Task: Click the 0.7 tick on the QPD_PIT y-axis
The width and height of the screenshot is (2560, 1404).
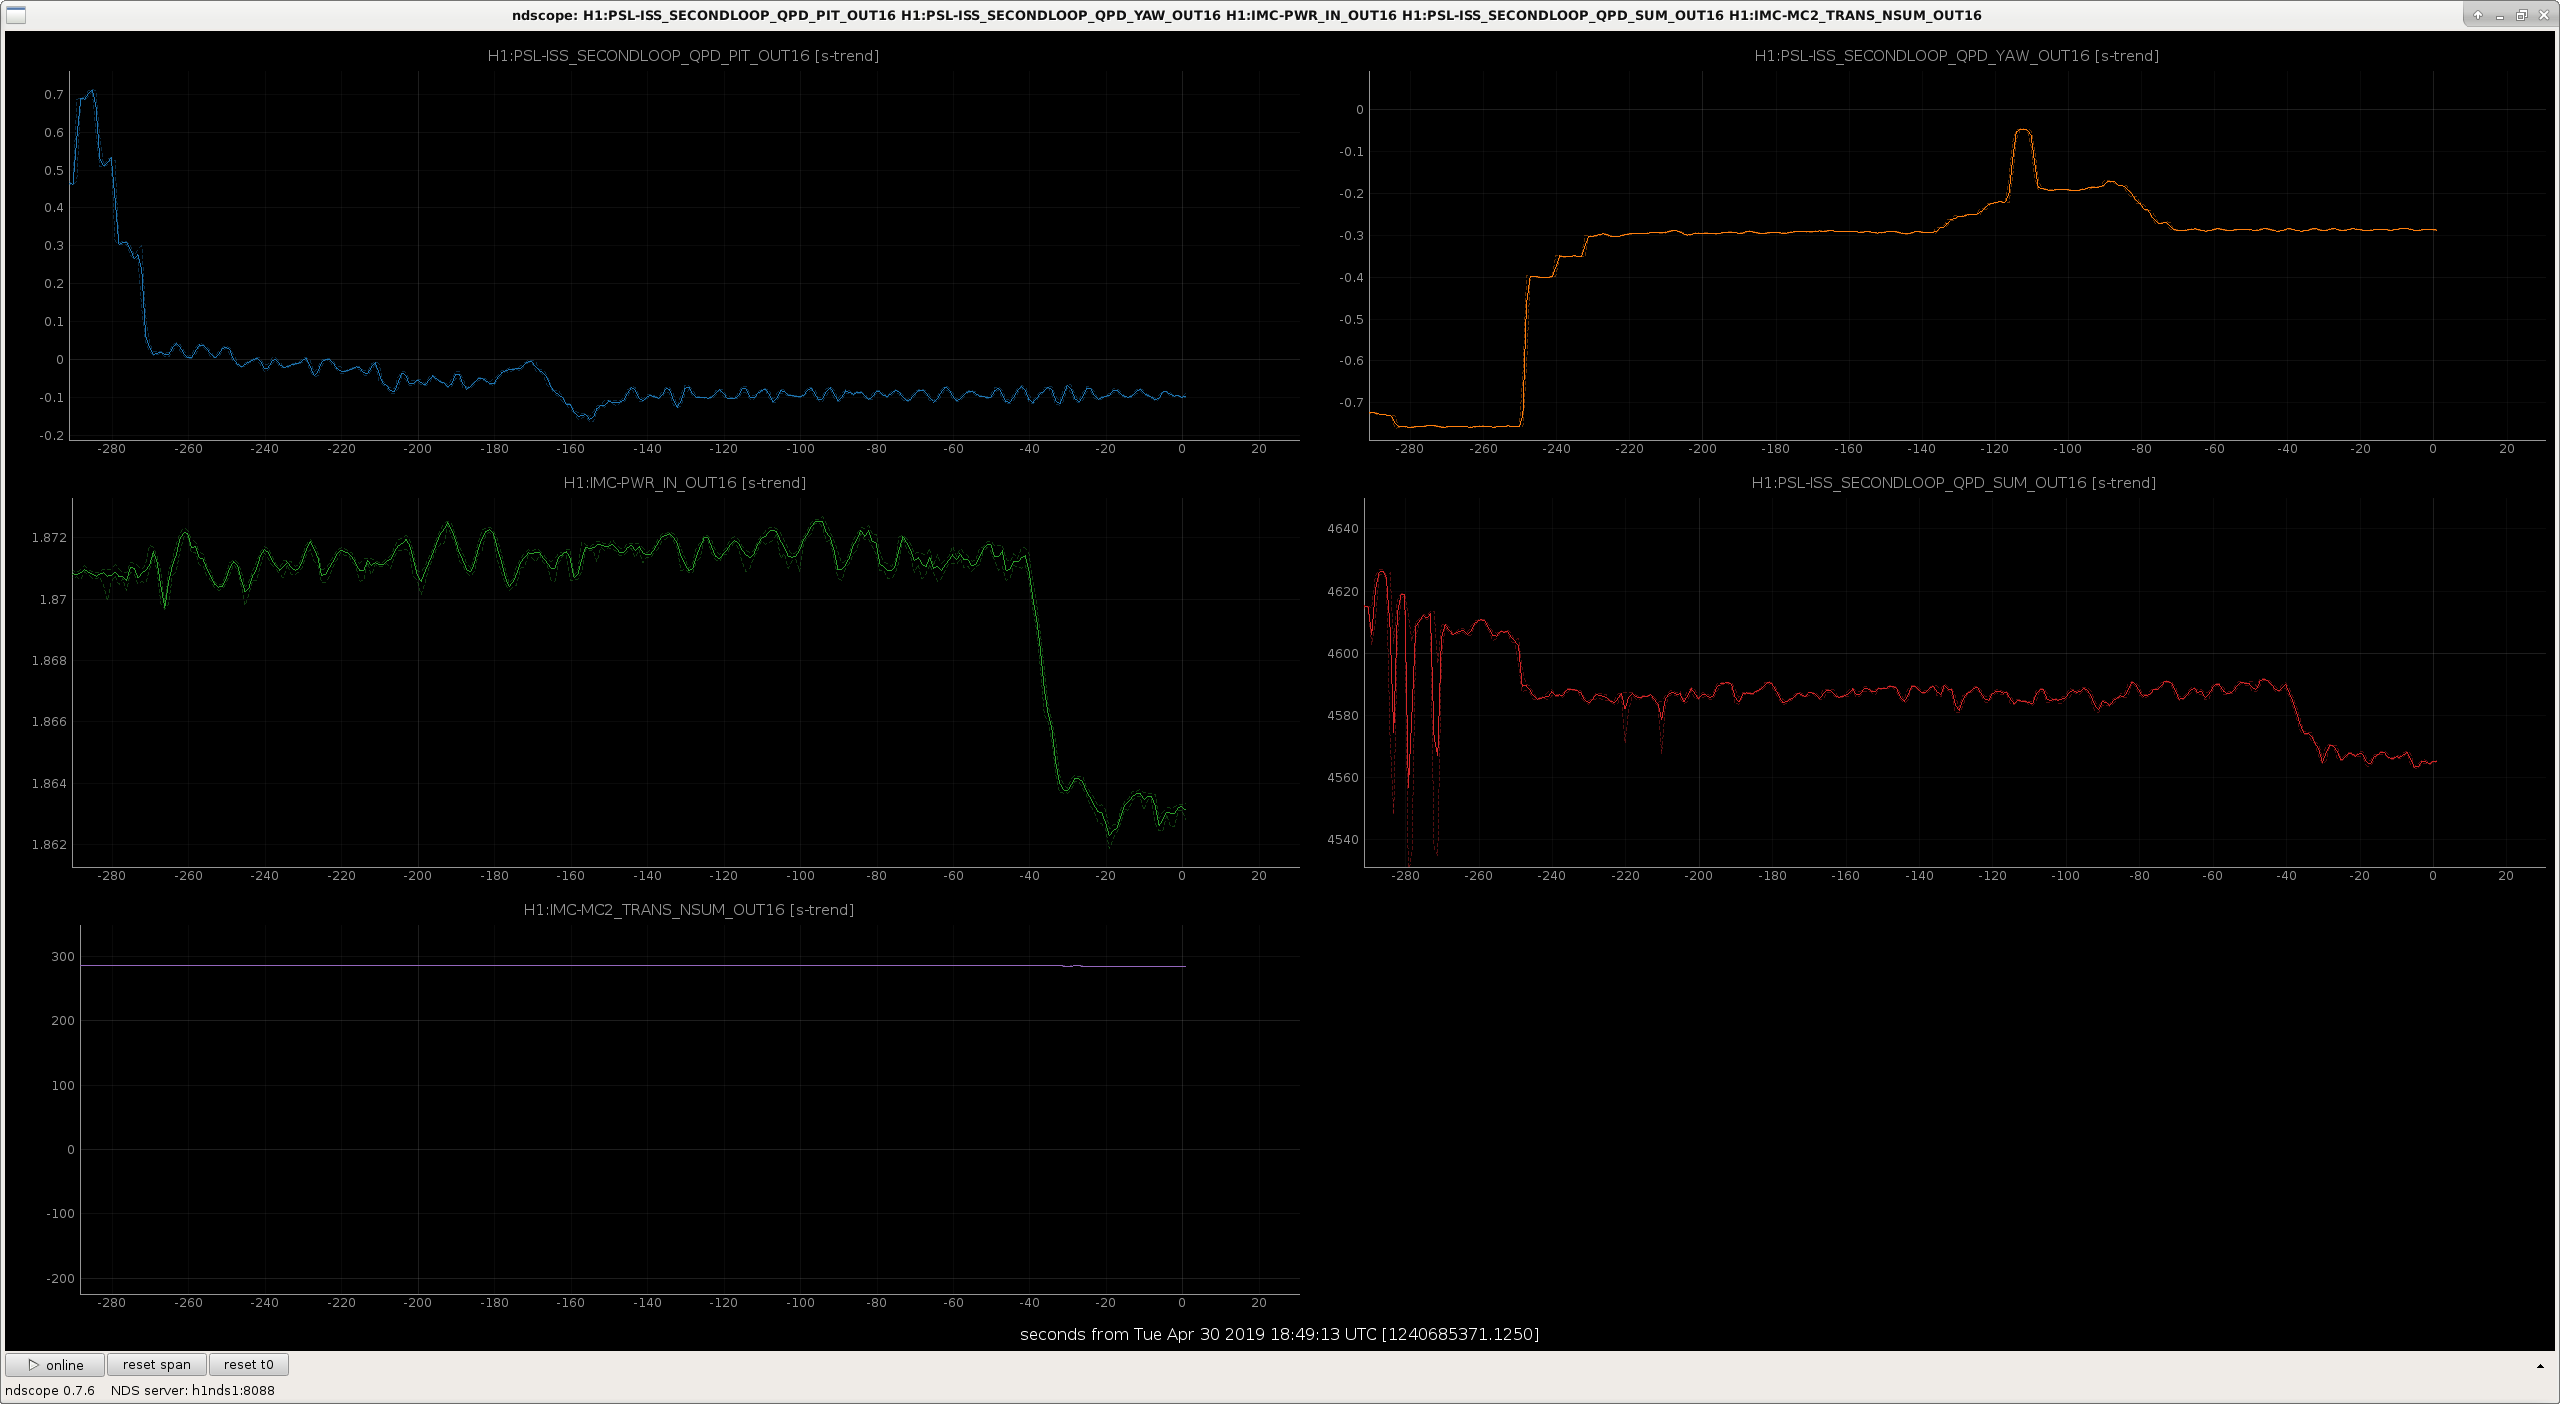Action: 54,95
